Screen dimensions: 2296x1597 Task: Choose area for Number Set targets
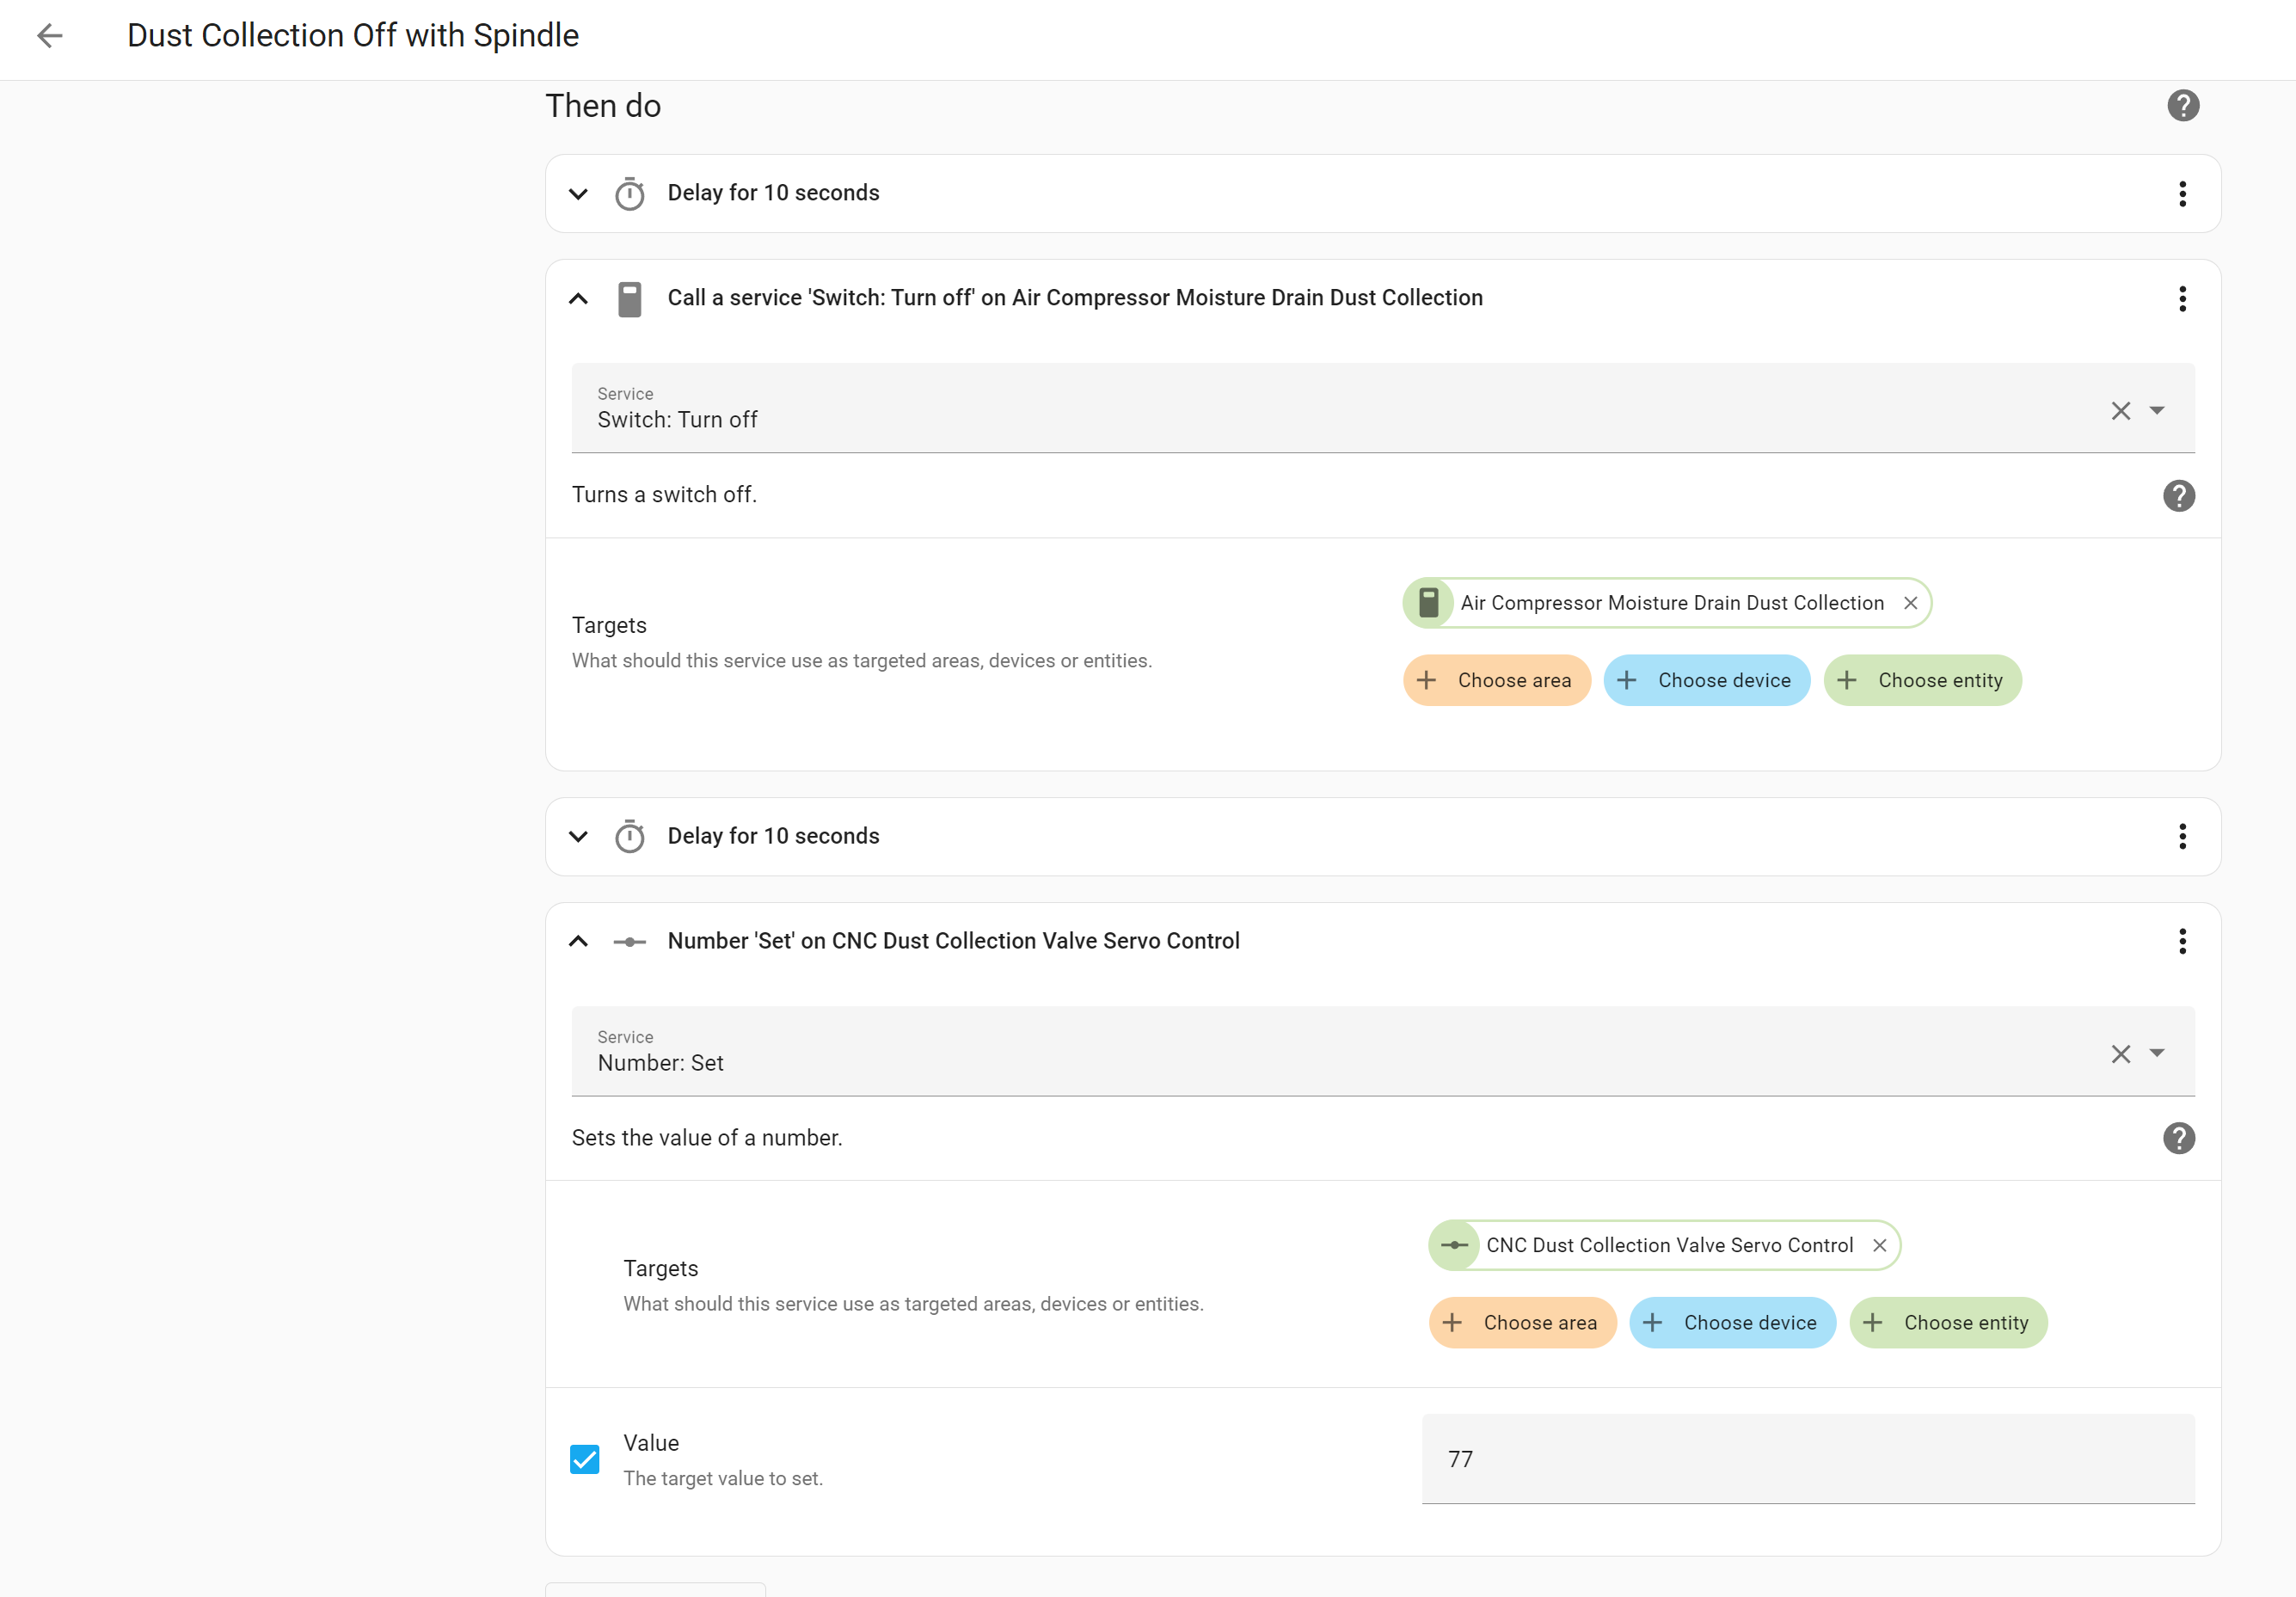coord(1522,1323)
